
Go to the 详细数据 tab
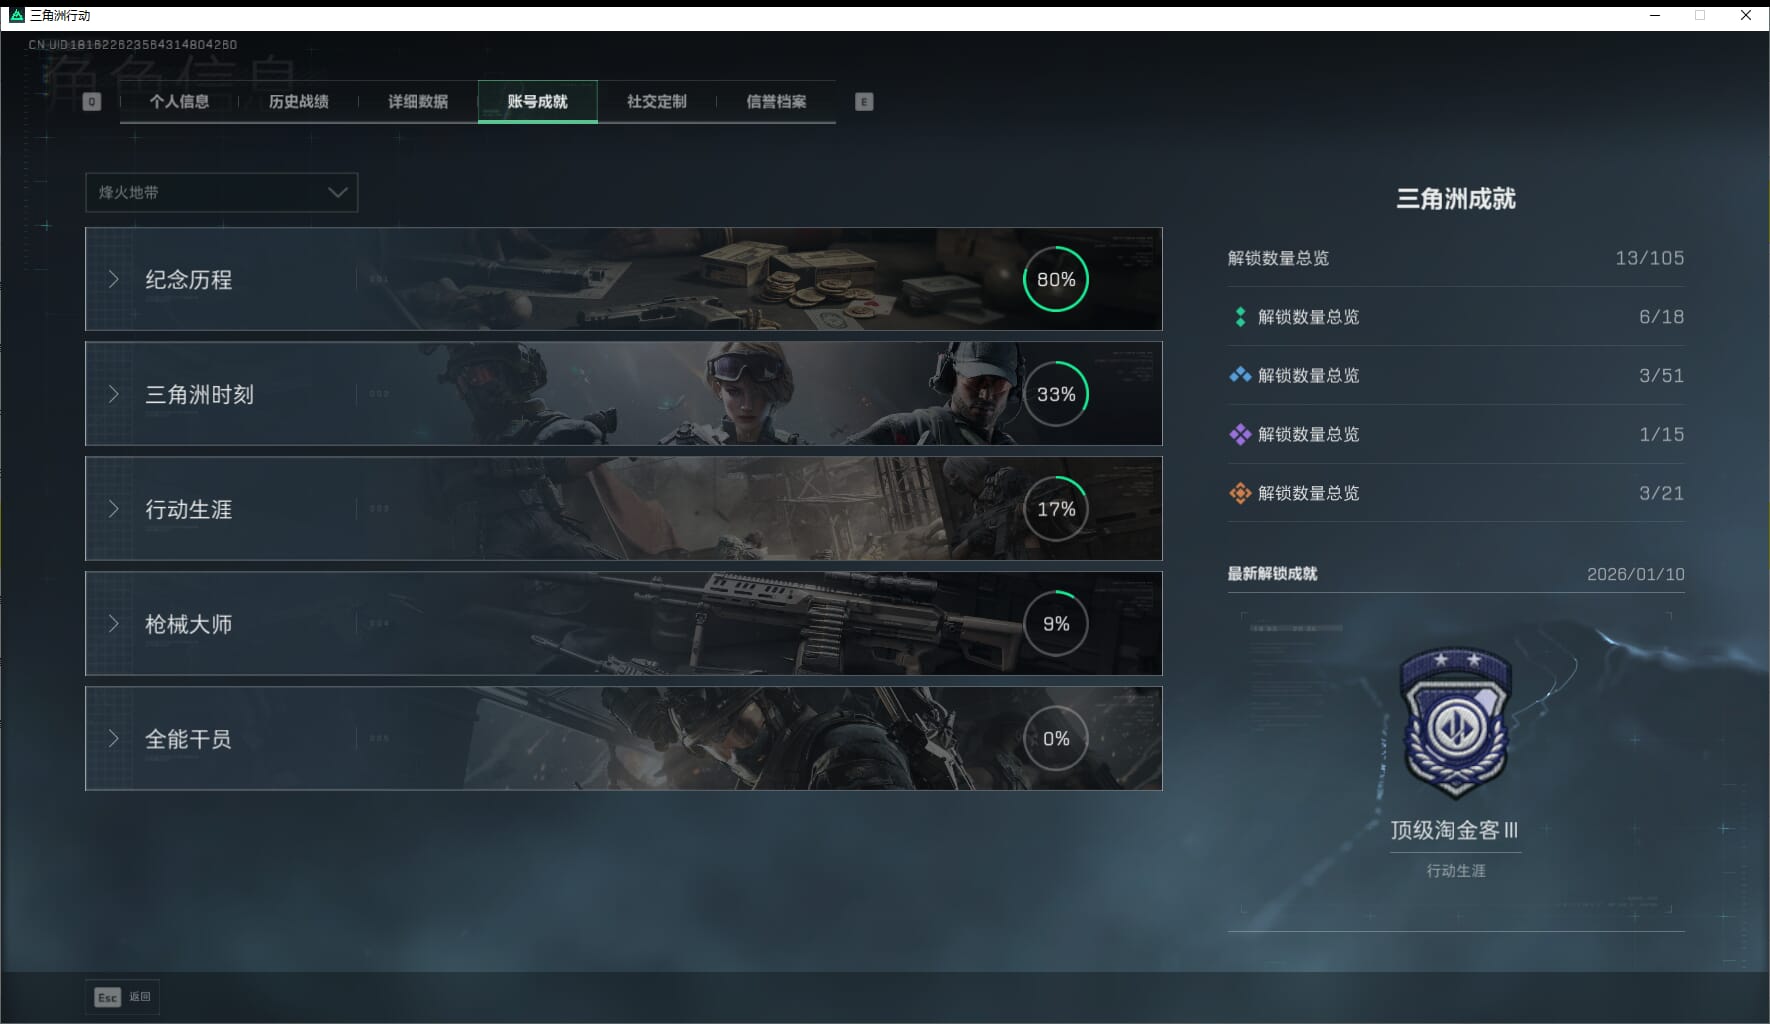(x=418, y=101)
